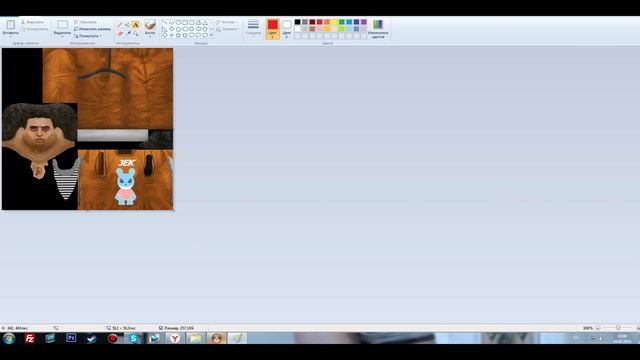Screen dimensions: 640x360
Task: Click the Paste (Вставить) clipboard icon
Action: coord(11,25)
